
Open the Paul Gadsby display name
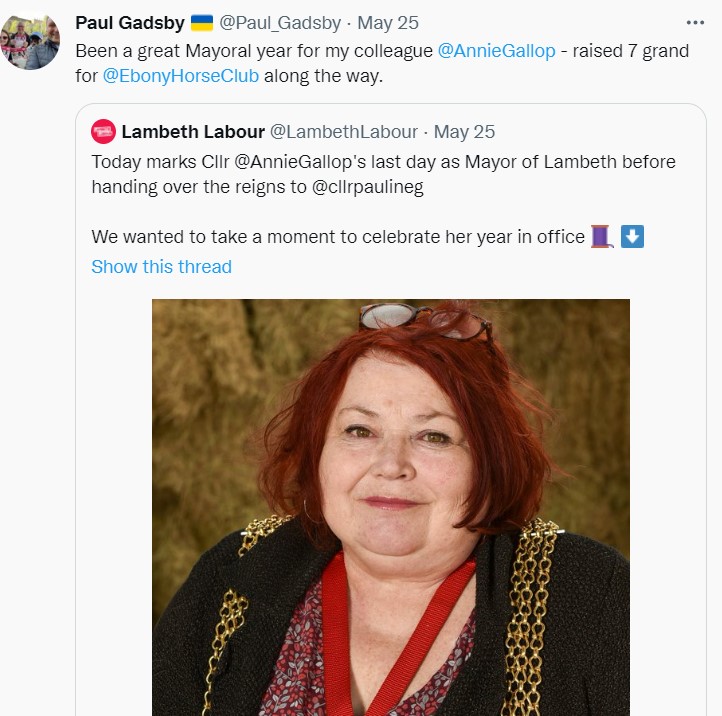click(x=128, y=22)
